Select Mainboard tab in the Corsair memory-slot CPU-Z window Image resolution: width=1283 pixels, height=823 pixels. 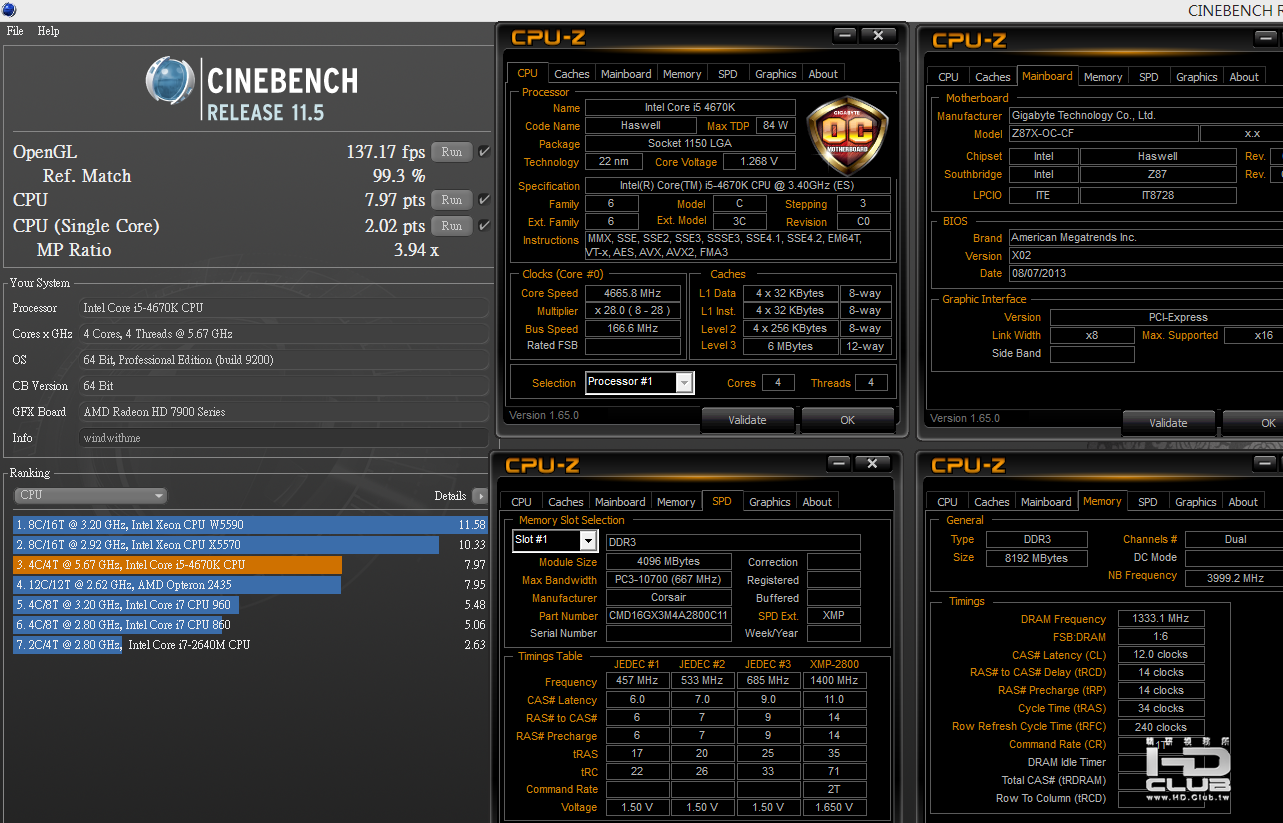coord(620,502)
